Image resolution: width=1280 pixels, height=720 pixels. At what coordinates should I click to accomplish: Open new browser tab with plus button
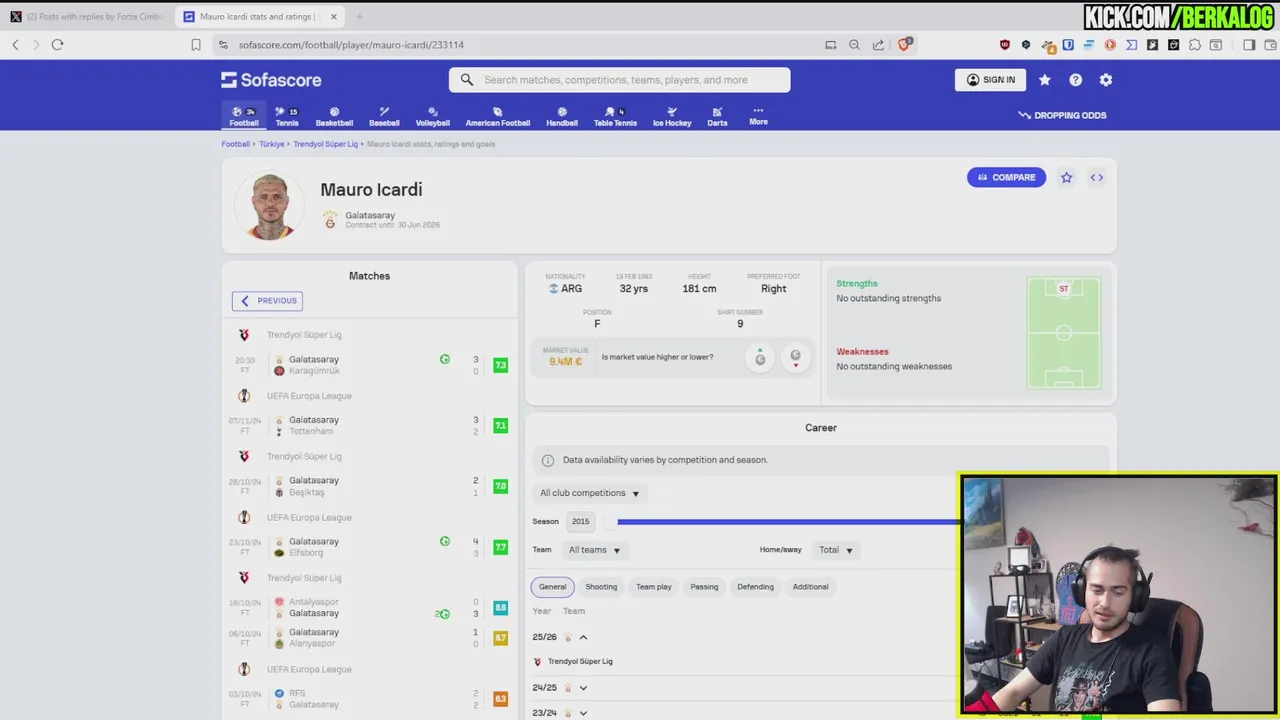click(359, 16)
